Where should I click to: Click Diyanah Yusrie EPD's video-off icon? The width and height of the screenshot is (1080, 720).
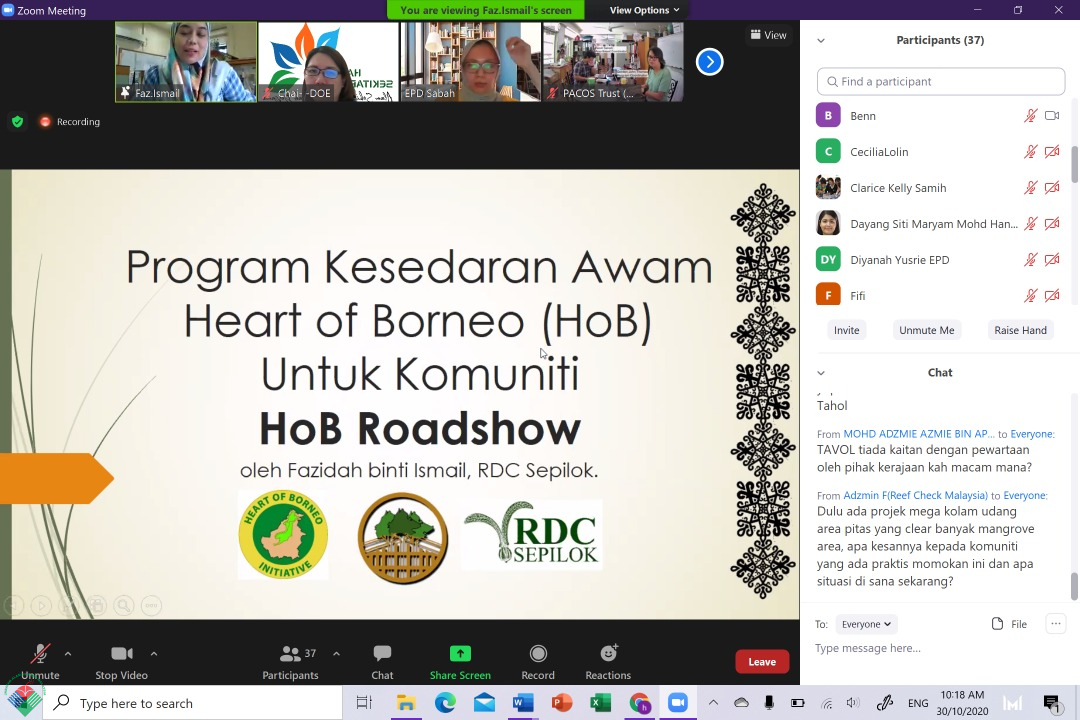(x=1052, y=260)
